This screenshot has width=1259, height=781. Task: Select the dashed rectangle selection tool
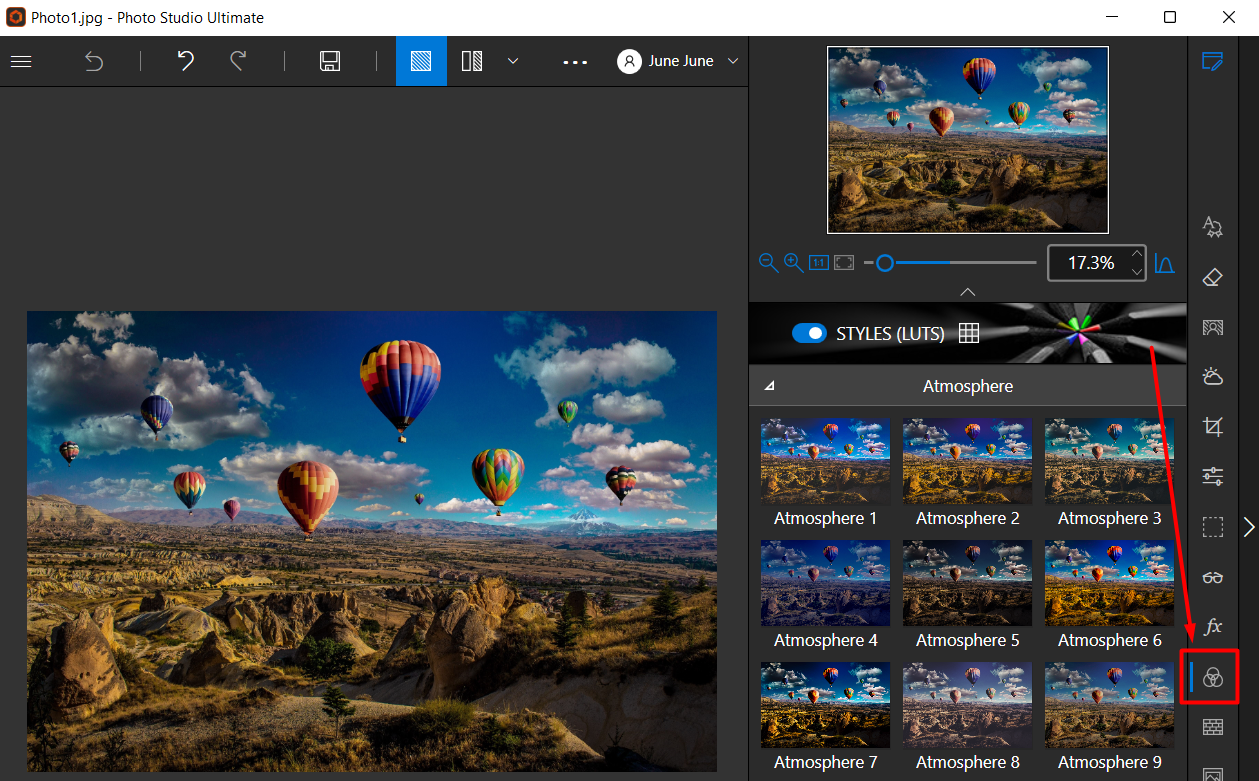click(1212, 527)
